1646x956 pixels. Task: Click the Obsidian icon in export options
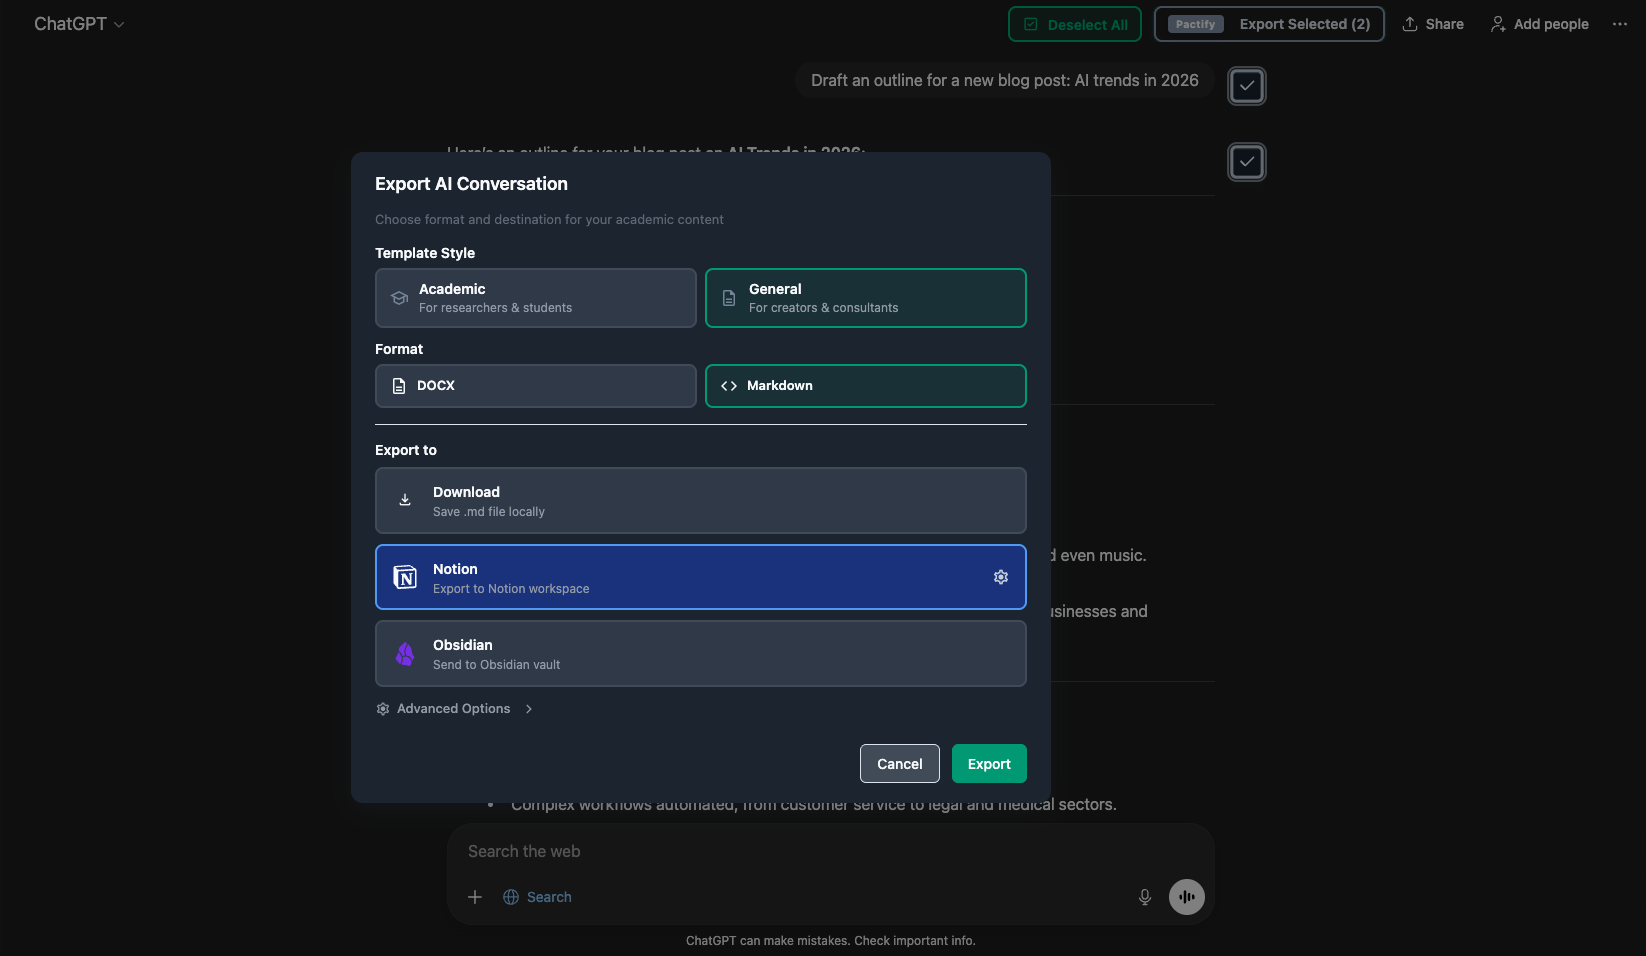coord(405,653)
